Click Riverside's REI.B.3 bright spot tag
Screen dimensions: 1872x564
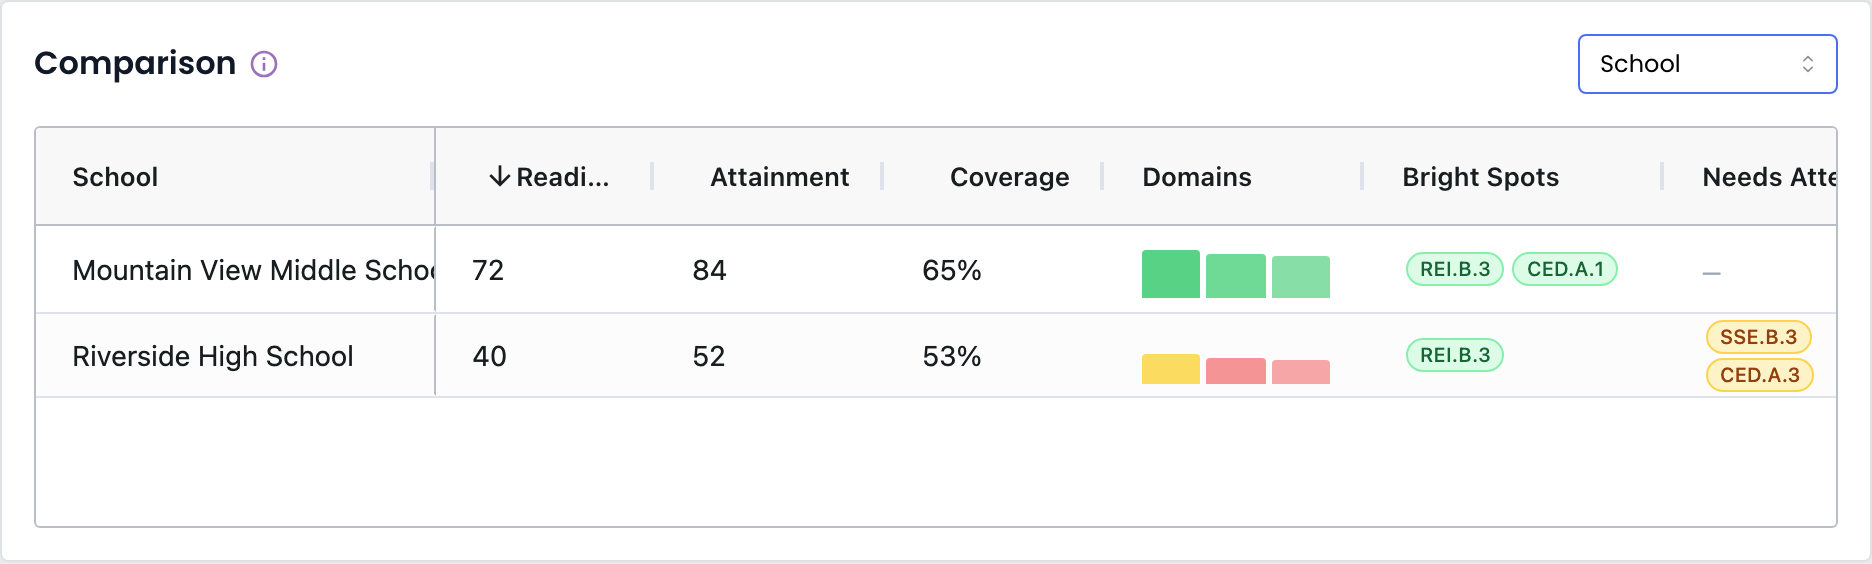point(1455,355)
